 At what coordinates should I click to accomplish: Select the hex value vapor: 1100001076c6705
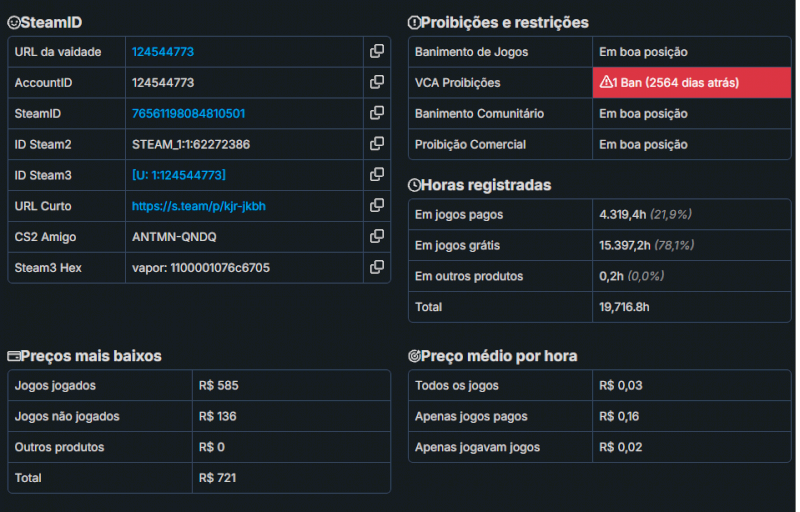pyautogui.click(x=201, y=268)
